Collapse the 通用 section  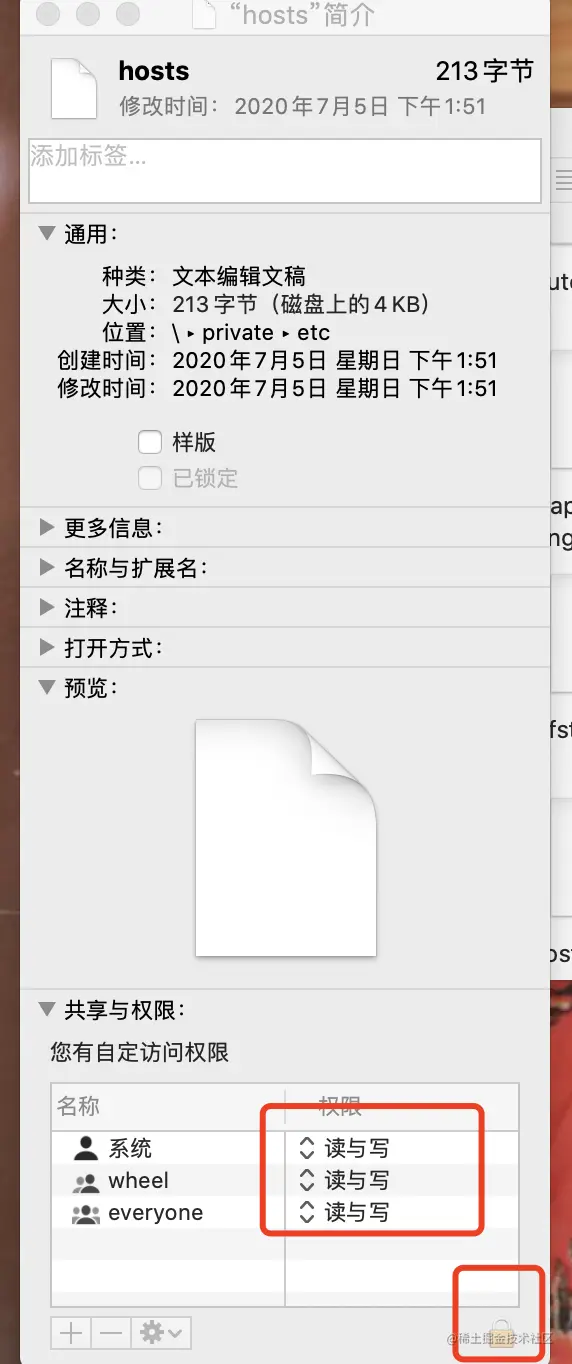(46, 233)
